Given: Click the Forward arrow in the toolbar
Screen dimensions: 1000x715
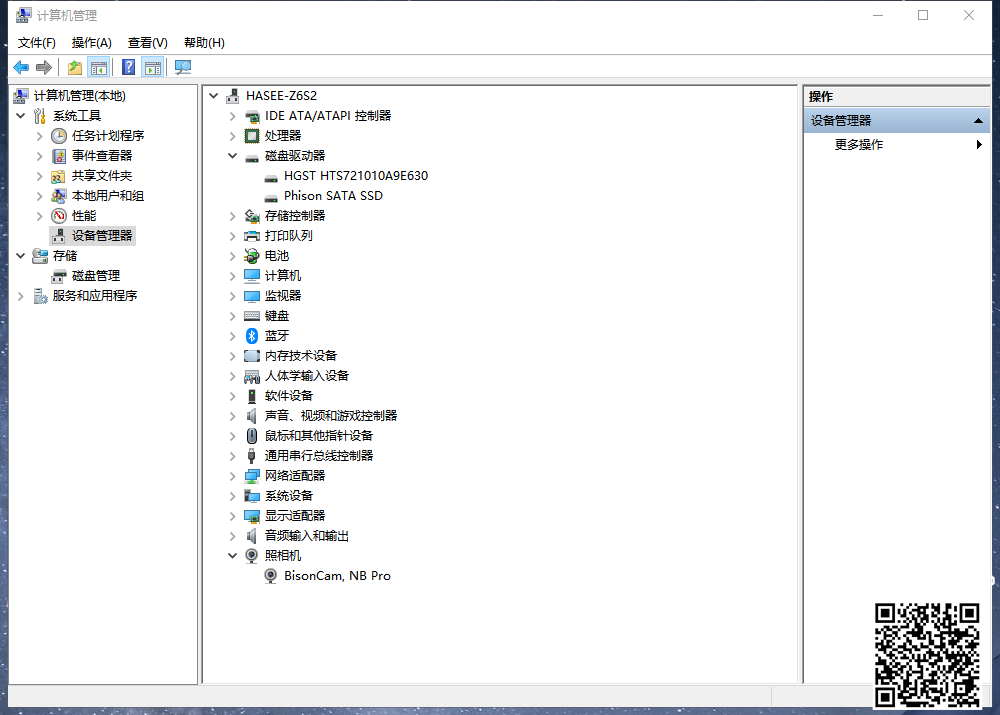Looking at the screenshot, I should tap(43, 67).
